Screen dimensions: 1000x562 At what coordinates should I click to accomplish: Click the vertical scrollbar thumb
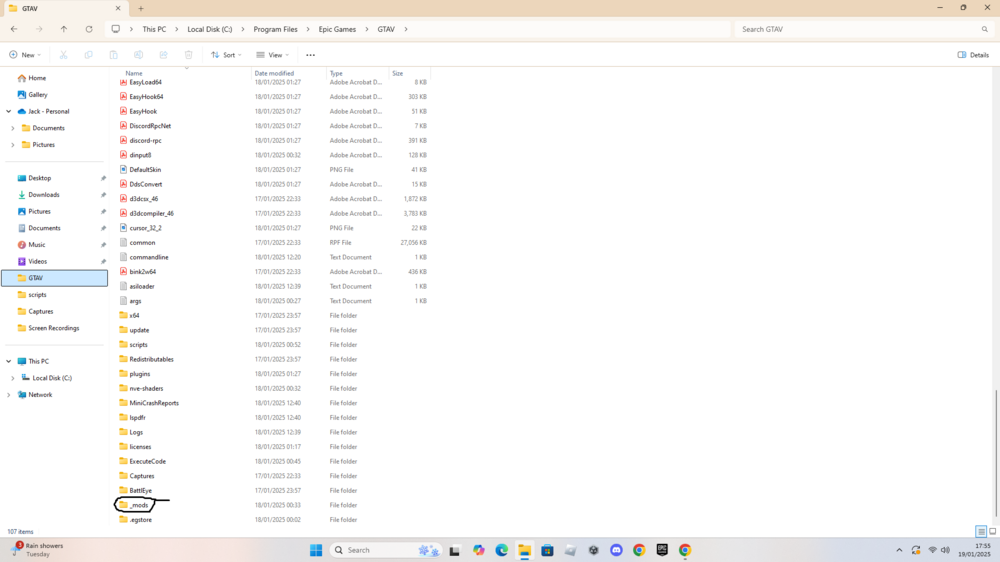click(x=996, y=453)
